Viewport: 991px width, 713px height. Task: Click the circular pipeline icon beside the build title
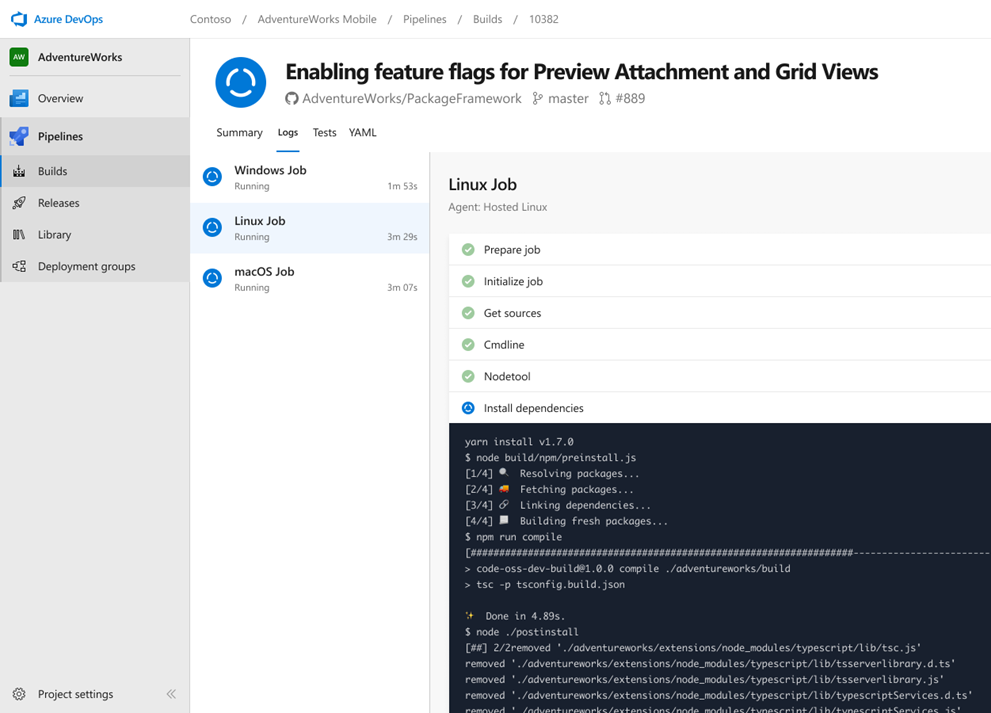(x=240, y=84)
